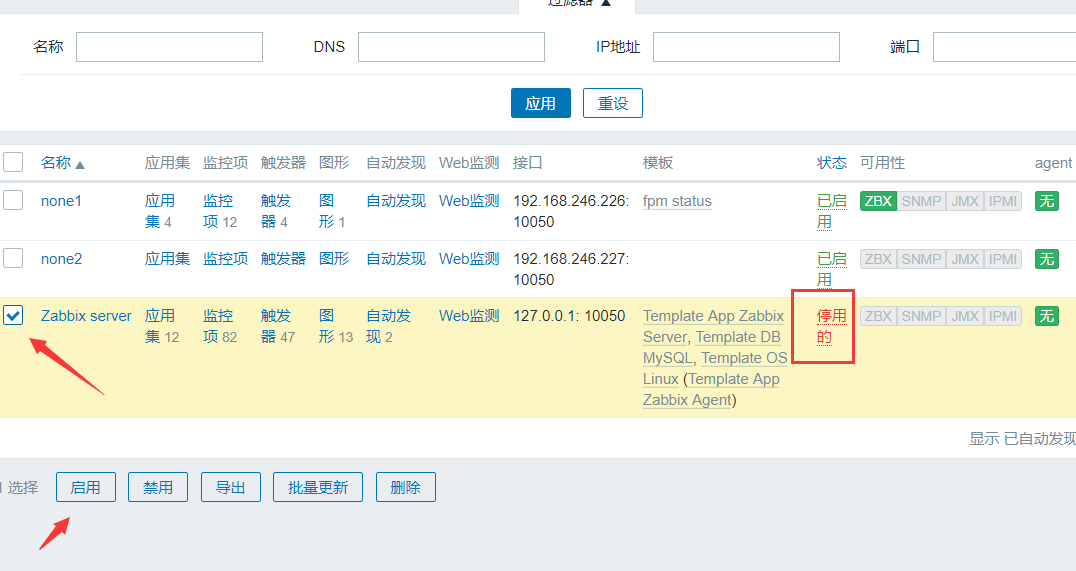The image size is (1076, 571).
Task: Open 触发器 47 for Zabbix server
Action: [278, 326]
